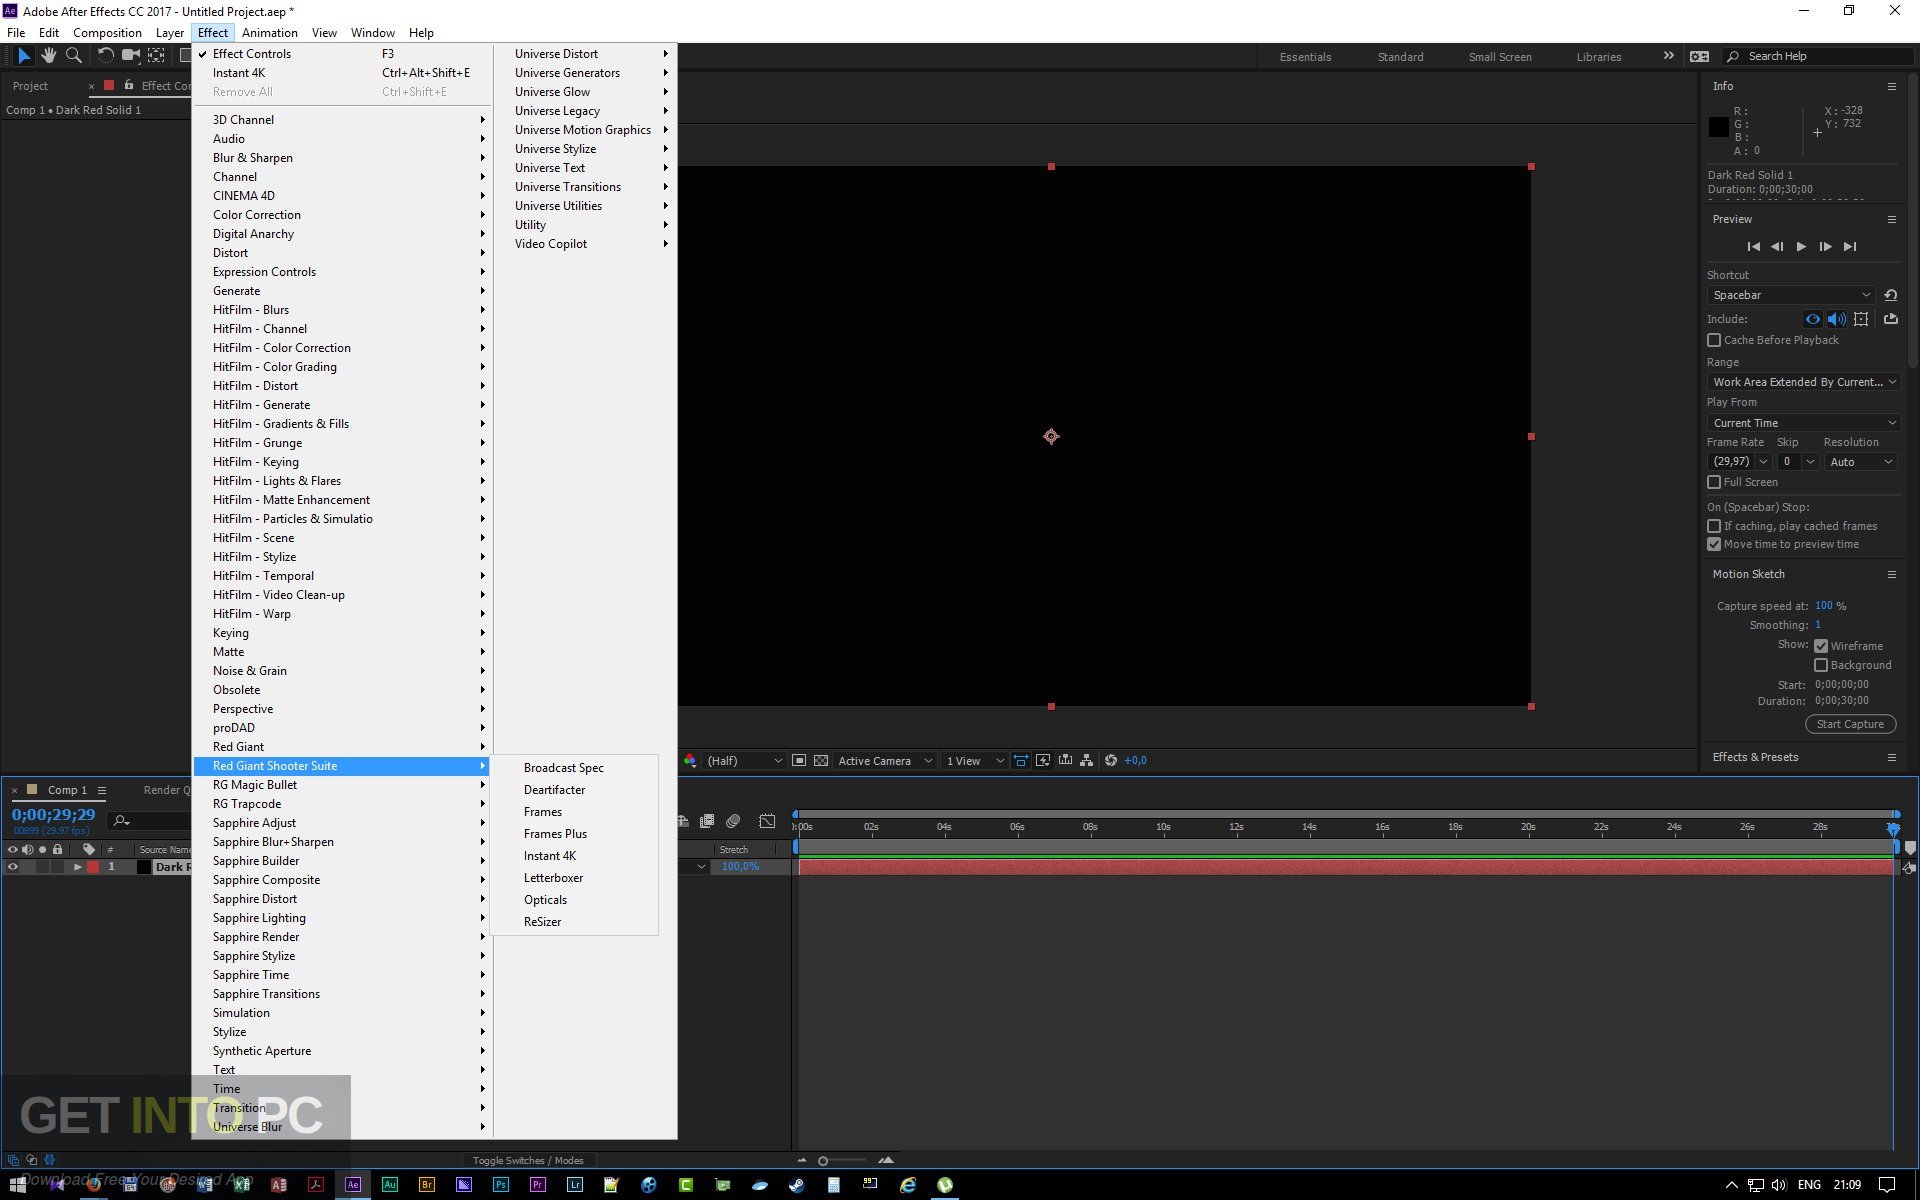
Task: Uncheck Move time to preview time
Action: [x=1714, y=545]
